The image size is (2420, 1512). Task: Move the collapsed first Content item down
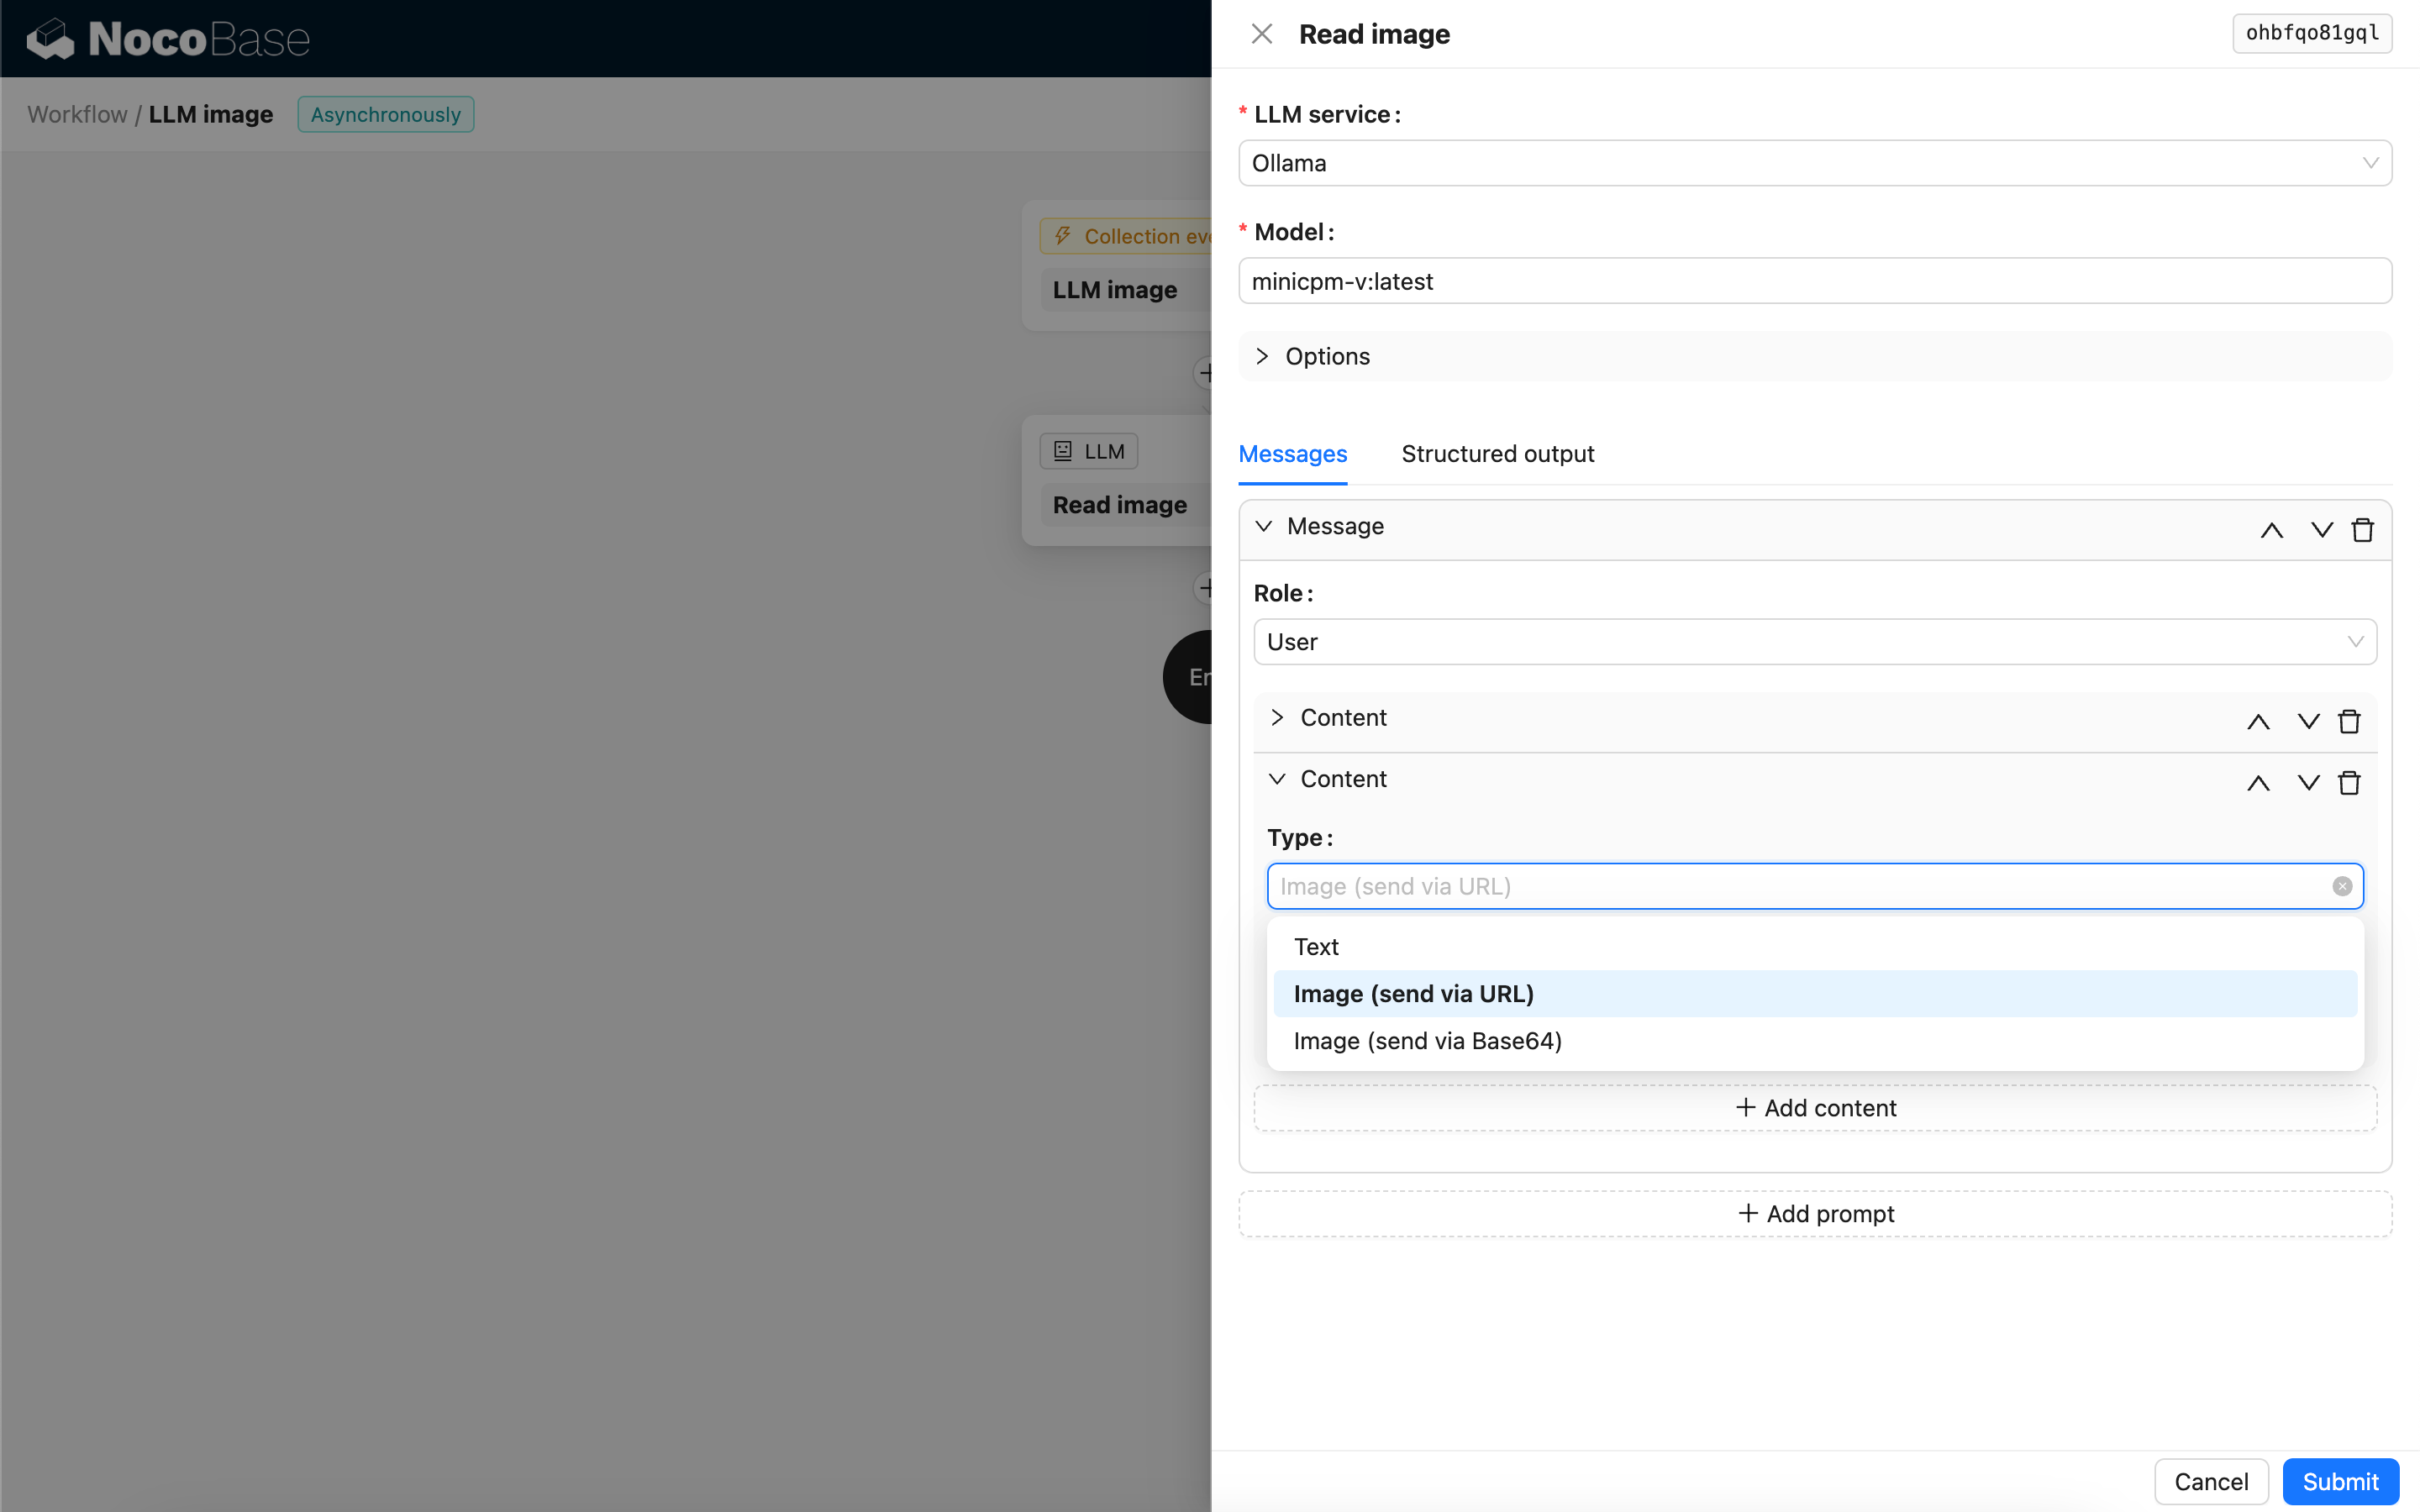tap(2308, 721)
